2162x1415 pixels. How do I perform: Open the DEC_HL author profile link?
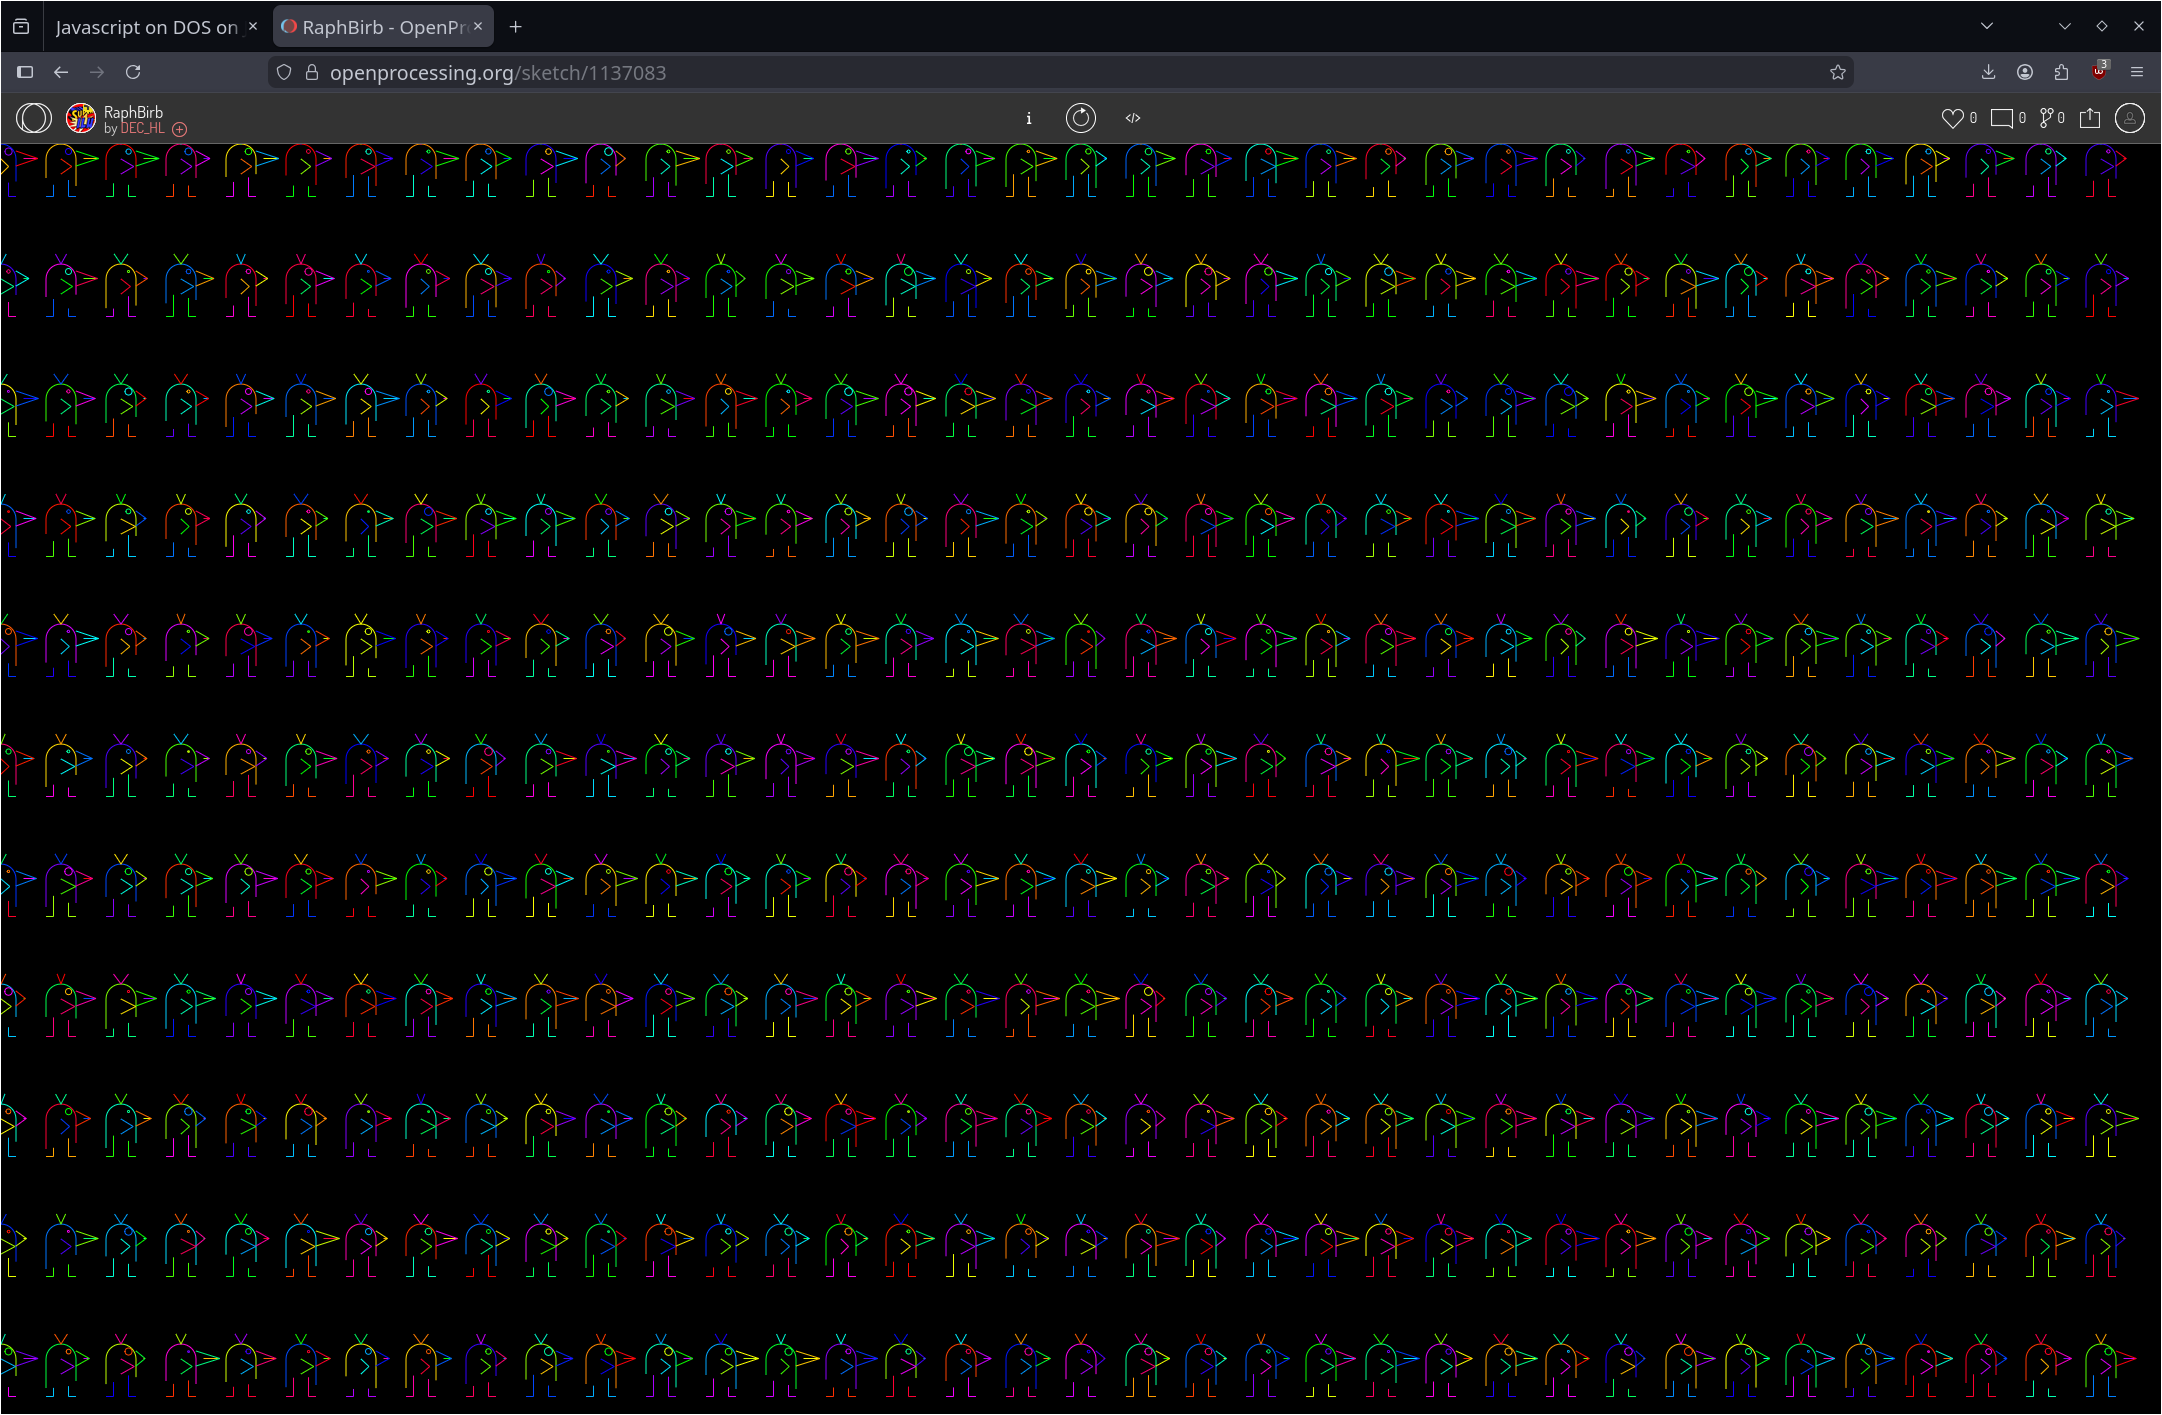142,129
